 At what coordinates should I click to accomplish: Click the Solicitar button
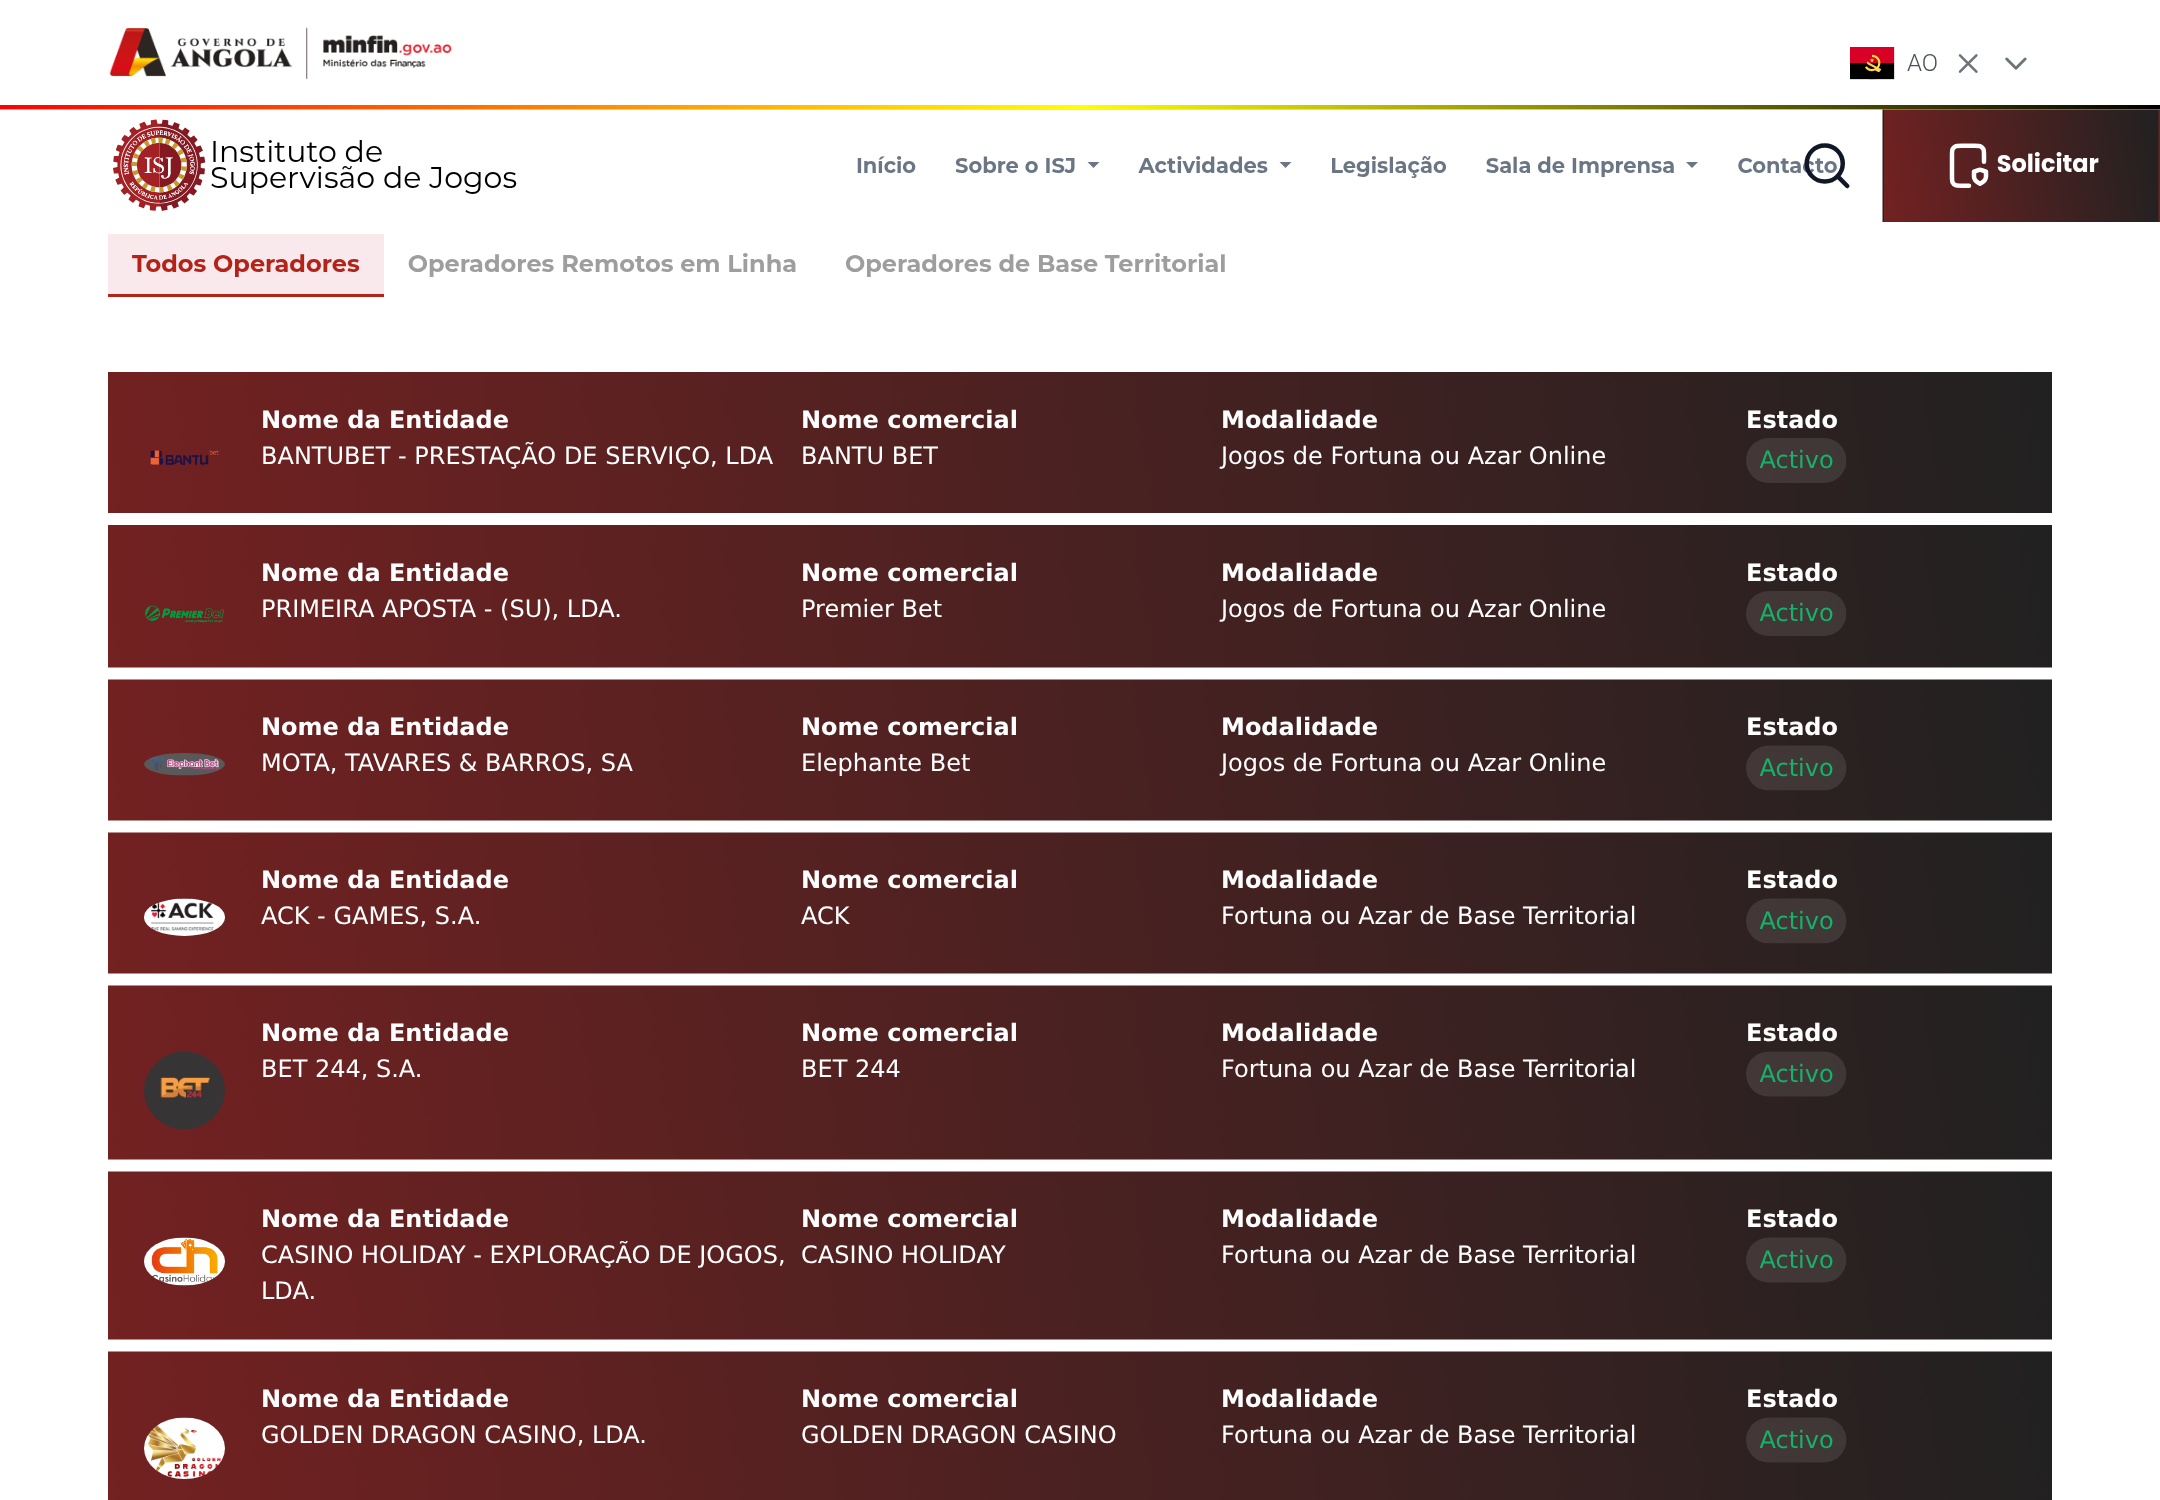click(x=2021, y=165)
